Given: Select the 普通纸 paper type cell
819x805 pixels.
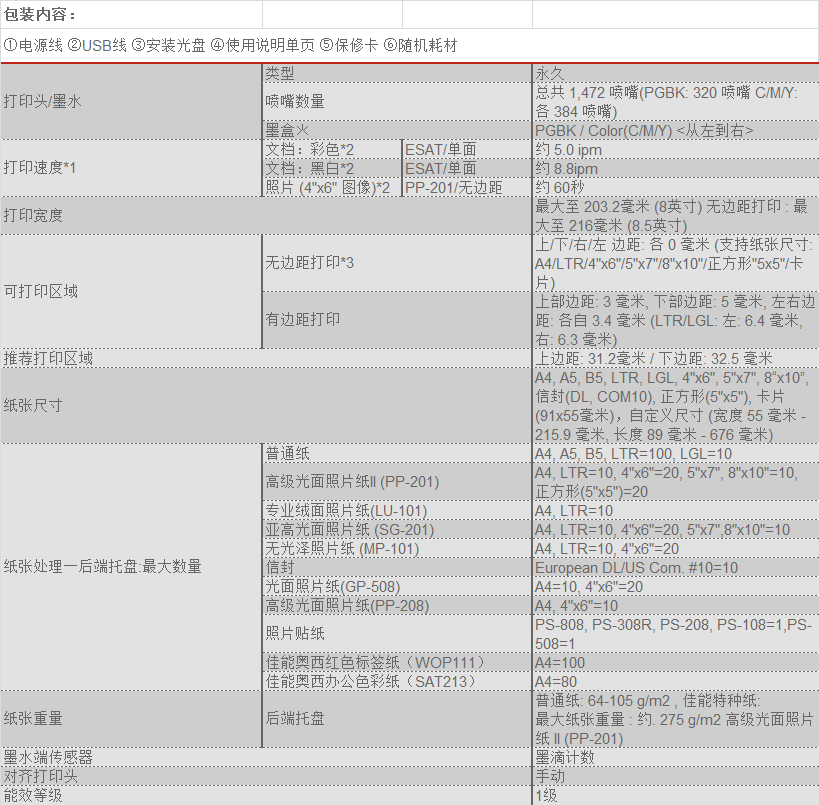Looking at the screenshot, I should click(x=287, y=453).
